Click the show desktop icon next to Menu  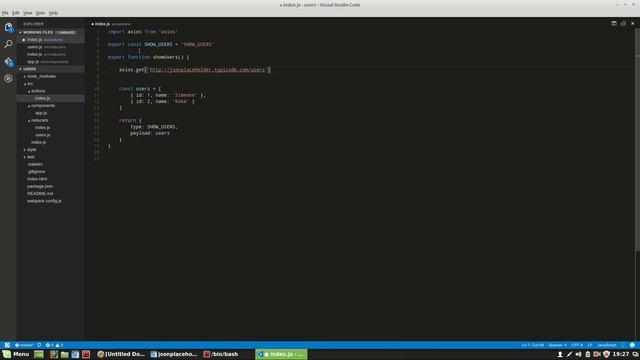[39, 354]
